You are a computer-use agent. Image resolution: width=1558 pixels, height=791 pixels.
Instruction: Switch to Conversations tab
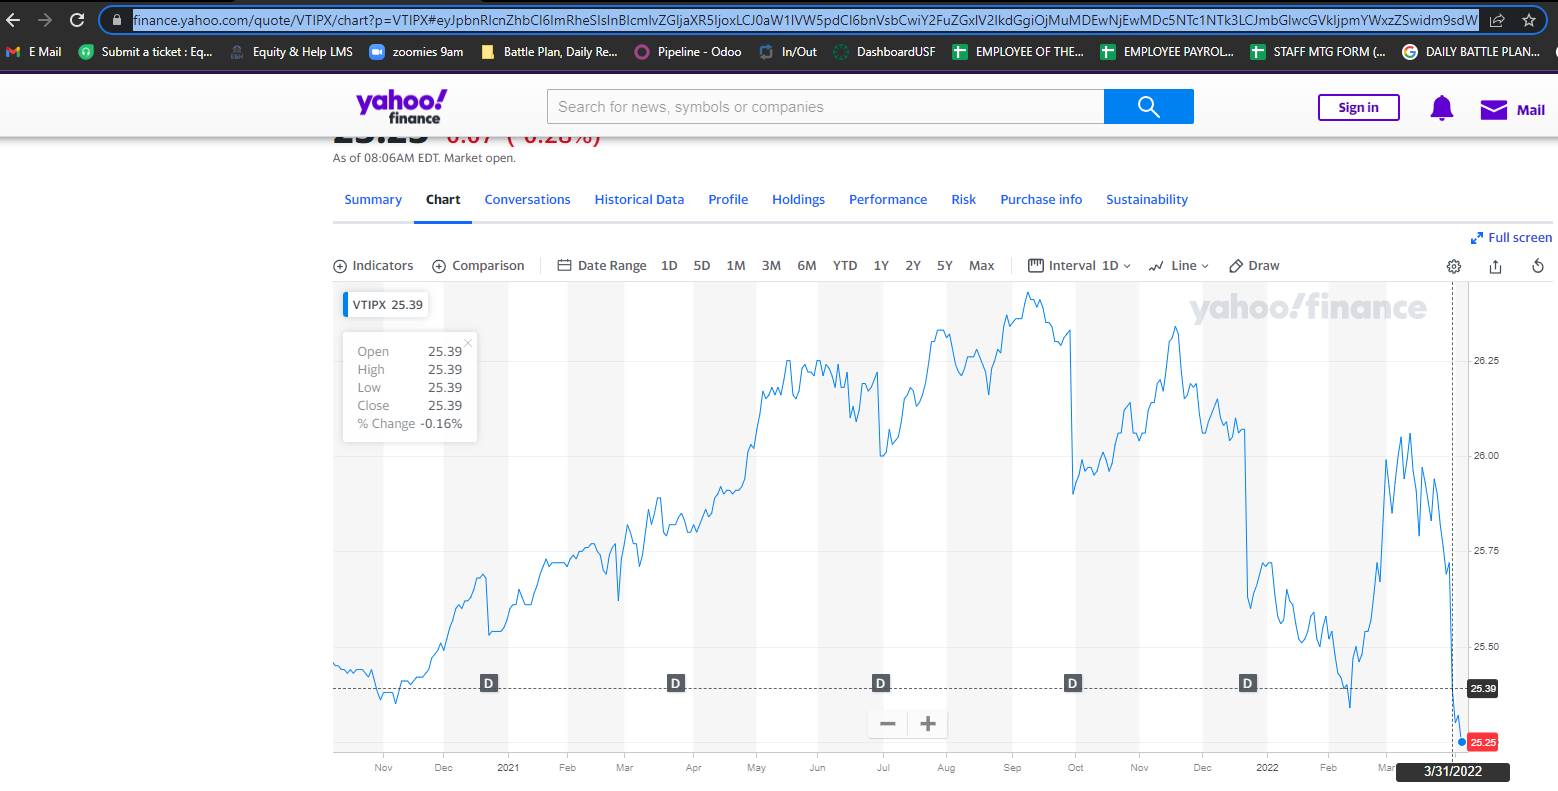point(527,200)
